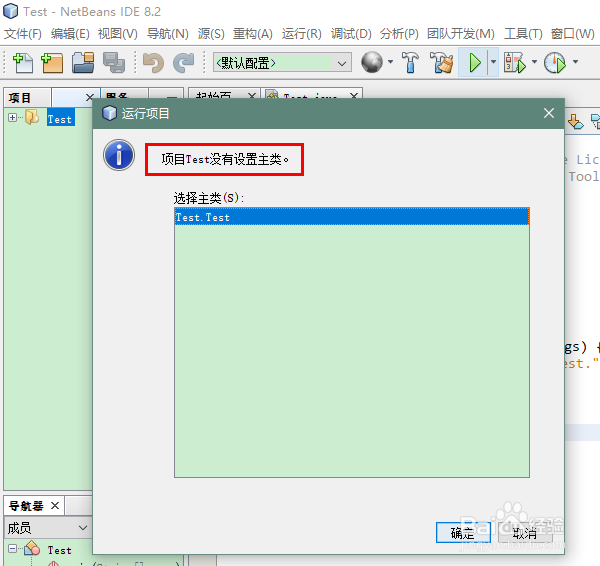Click the Build Project hammer icon
This screenshot has height=566, width=600.
pos(410,62)
